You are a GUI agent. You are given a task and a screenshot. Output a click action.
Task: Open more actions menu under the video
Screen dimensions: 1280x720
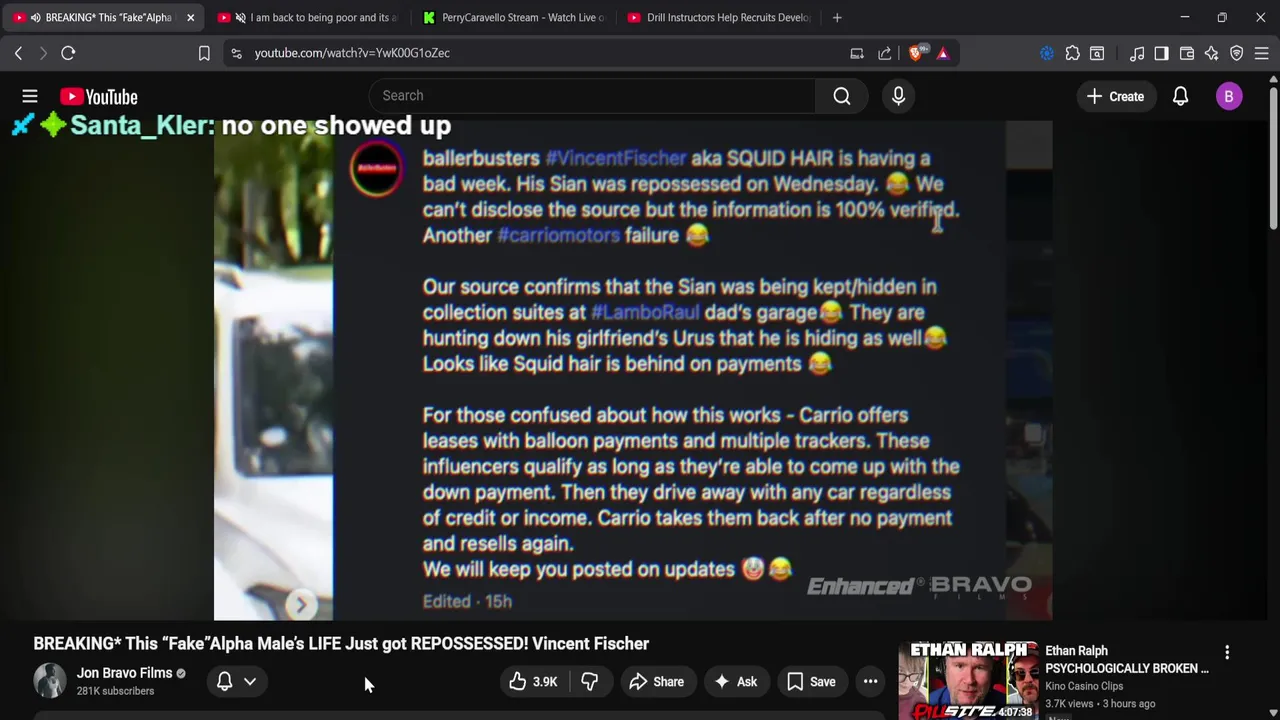click(871, 682)
